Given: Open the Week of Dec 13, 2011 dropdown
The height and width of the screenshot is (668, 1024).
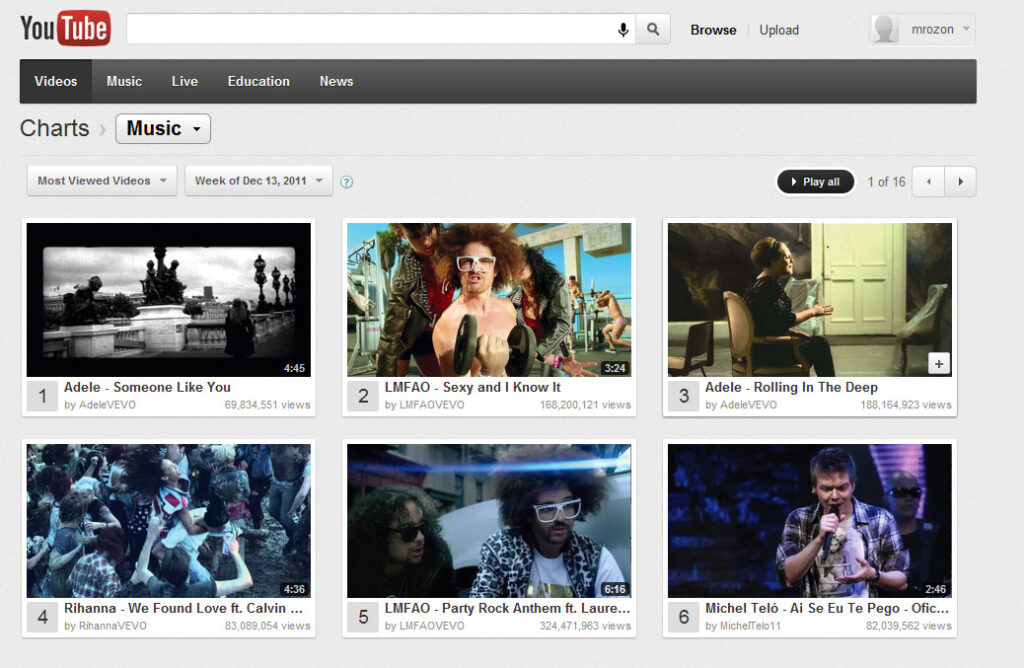Looking at the screenshot, I should 258,181.
